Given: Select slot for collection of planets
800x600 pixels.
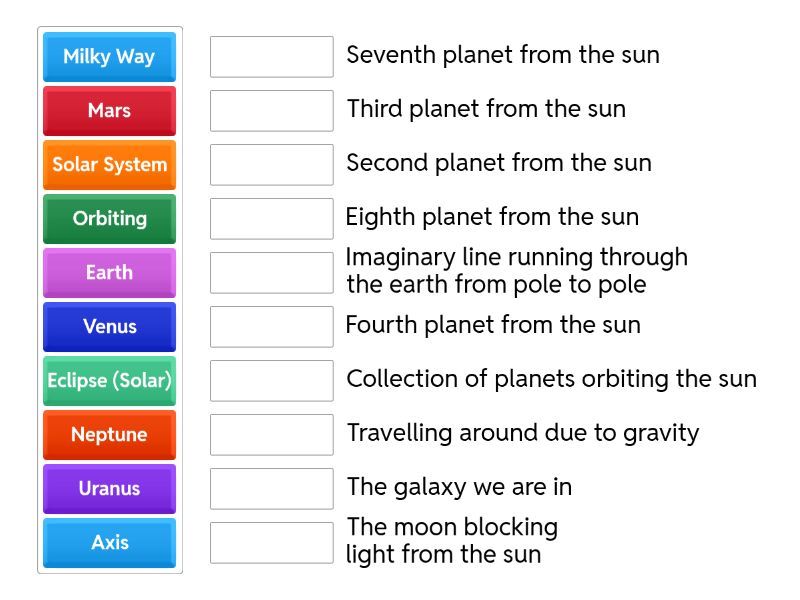Looking at the screenshot, I should 271,380.
